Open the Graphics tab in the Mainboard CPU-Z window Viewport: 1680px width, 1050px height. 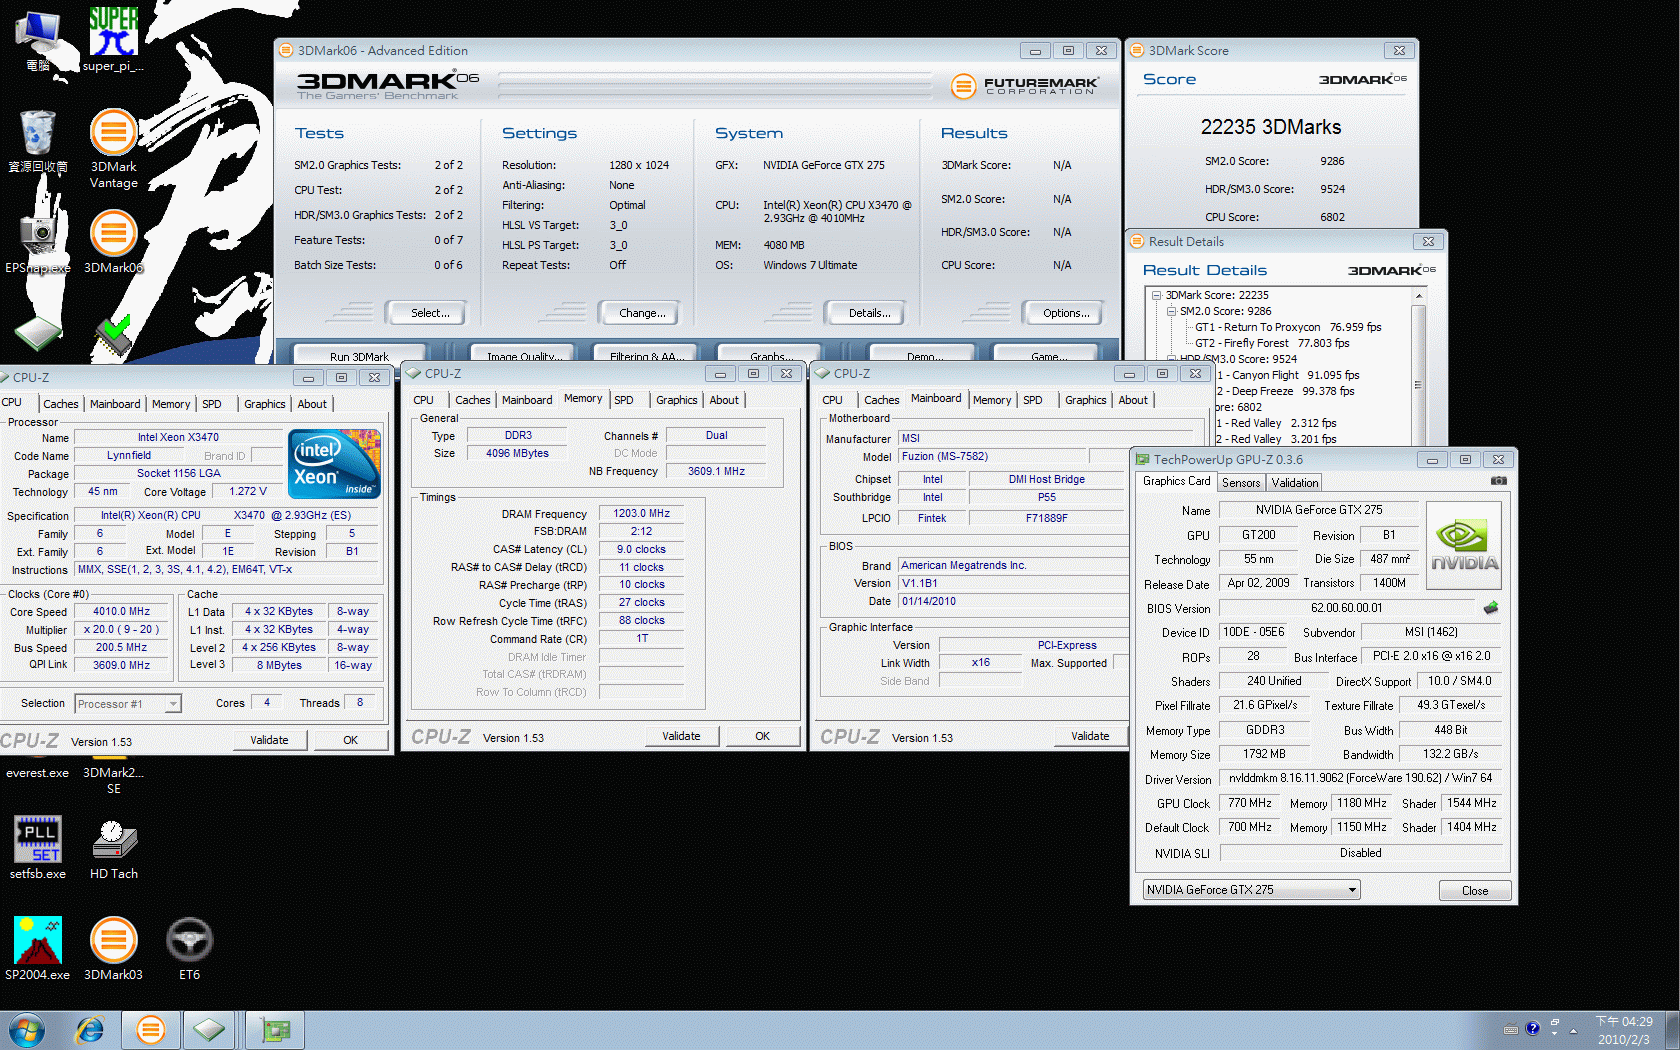1086,400
